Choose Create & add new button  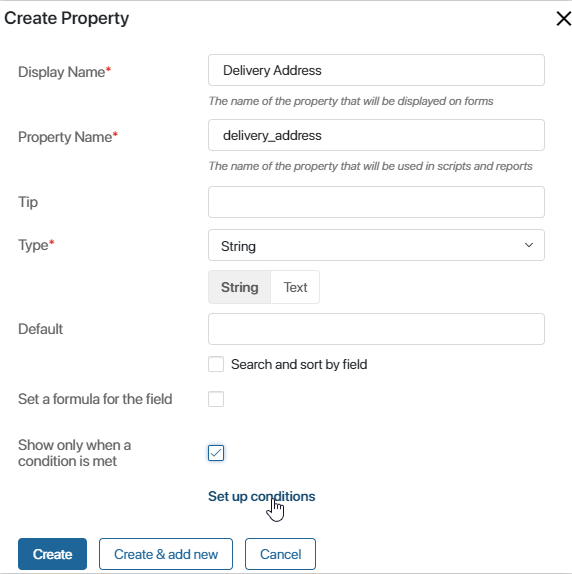[166, 554]
